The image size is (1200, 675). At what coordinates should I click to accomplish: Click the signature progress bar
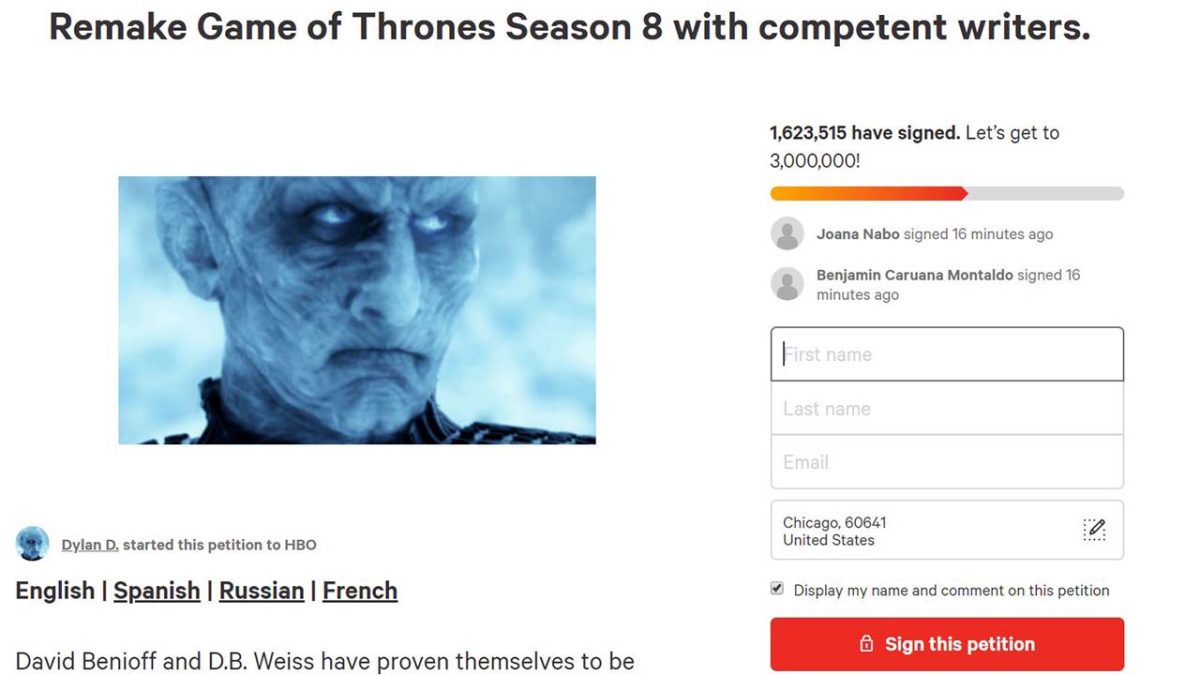coord(945,192)
